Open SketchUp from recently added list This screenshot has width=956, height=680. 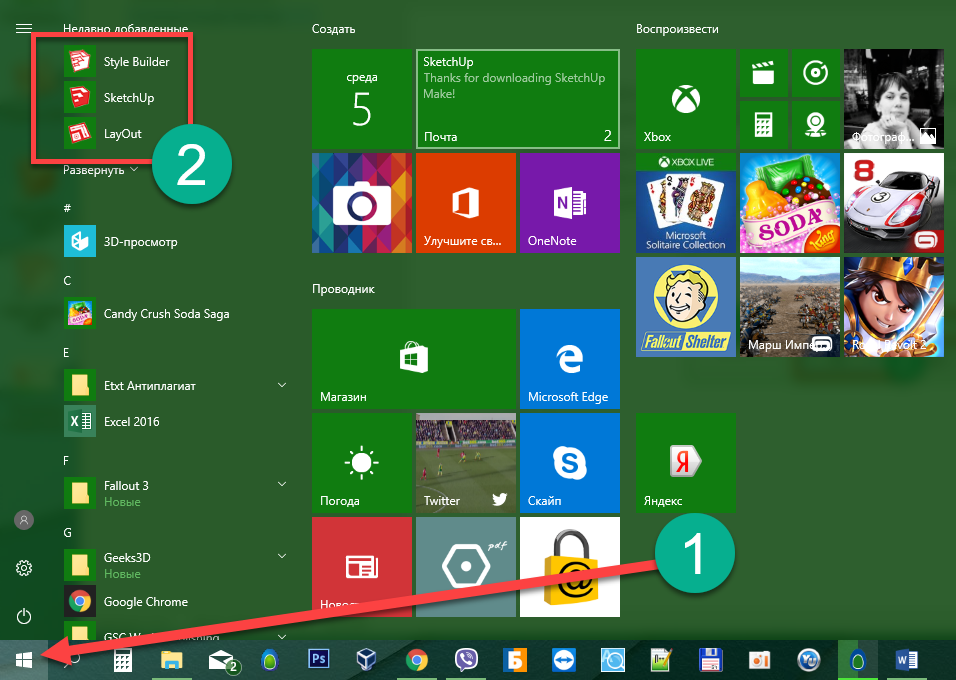(128, 98)
